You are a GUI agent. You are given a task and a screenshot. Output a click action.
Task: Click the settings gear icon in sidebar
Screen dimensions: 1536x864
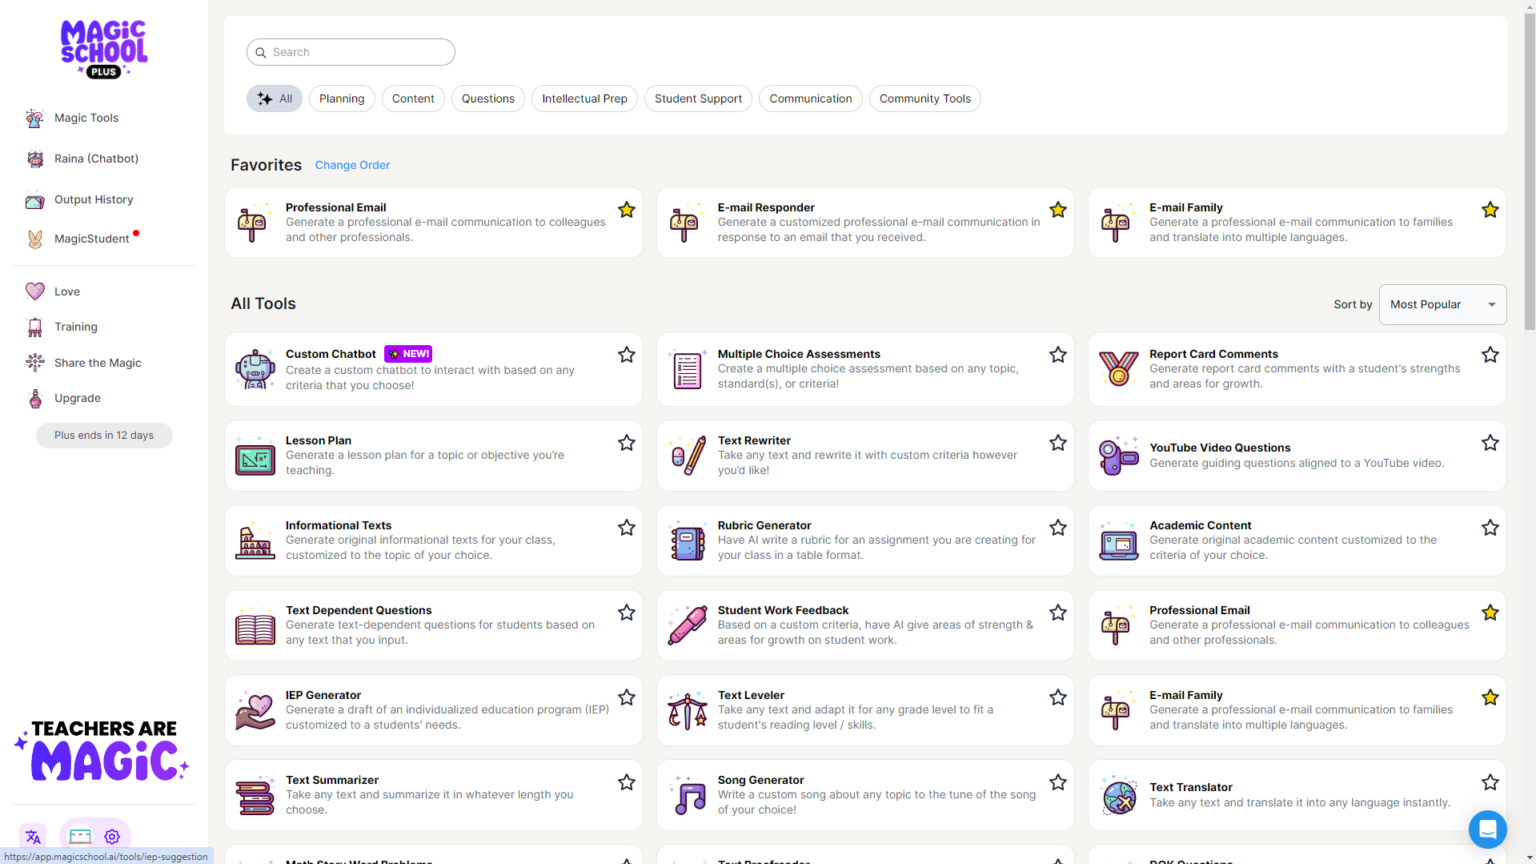click(x=112, y=837)
